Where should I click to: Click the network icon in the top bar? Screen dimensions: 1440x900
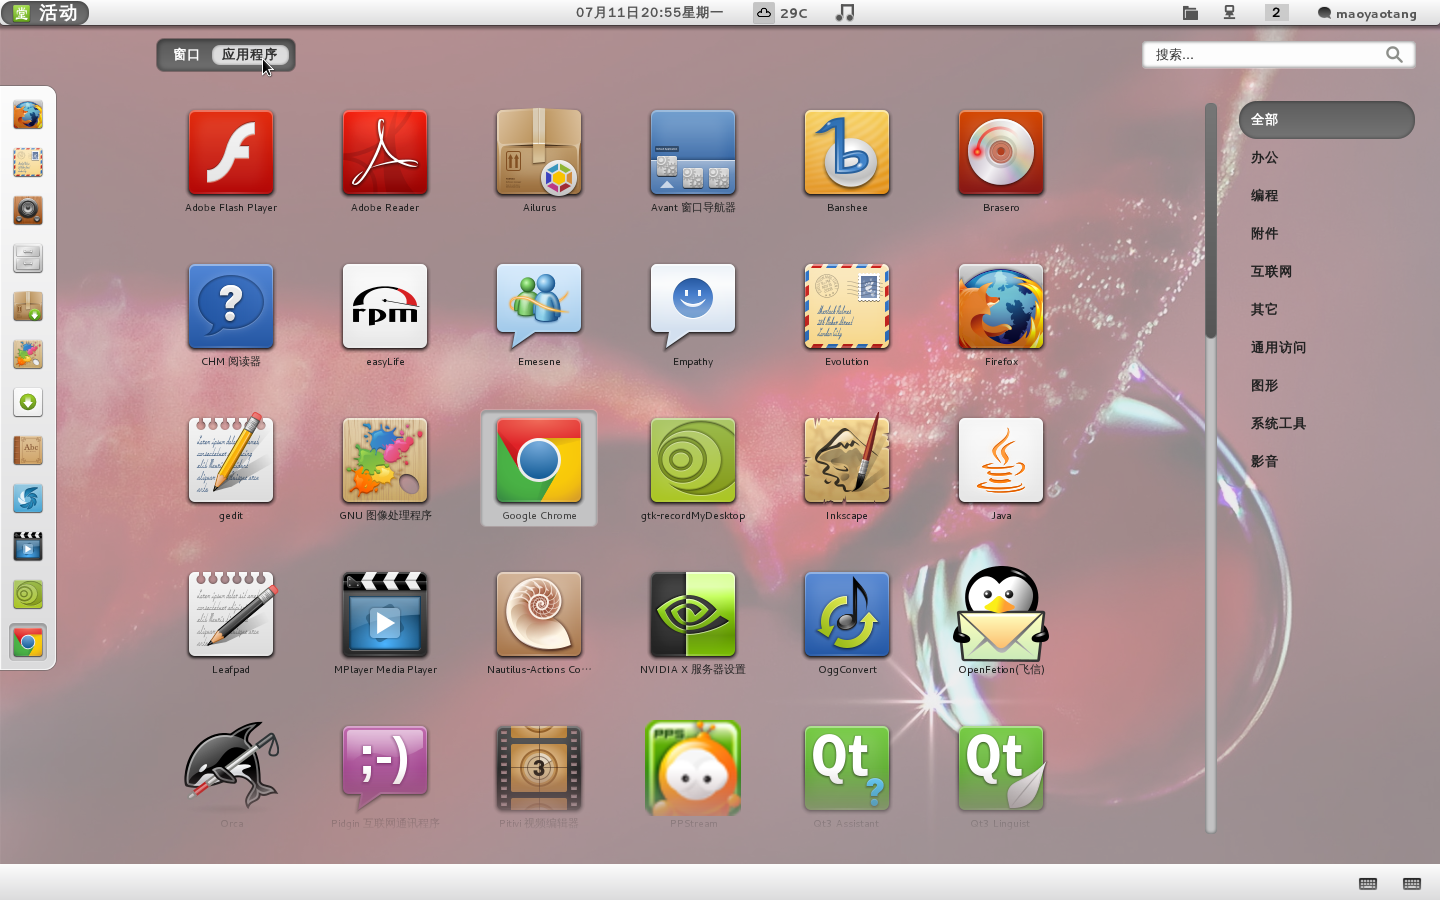1230,13
